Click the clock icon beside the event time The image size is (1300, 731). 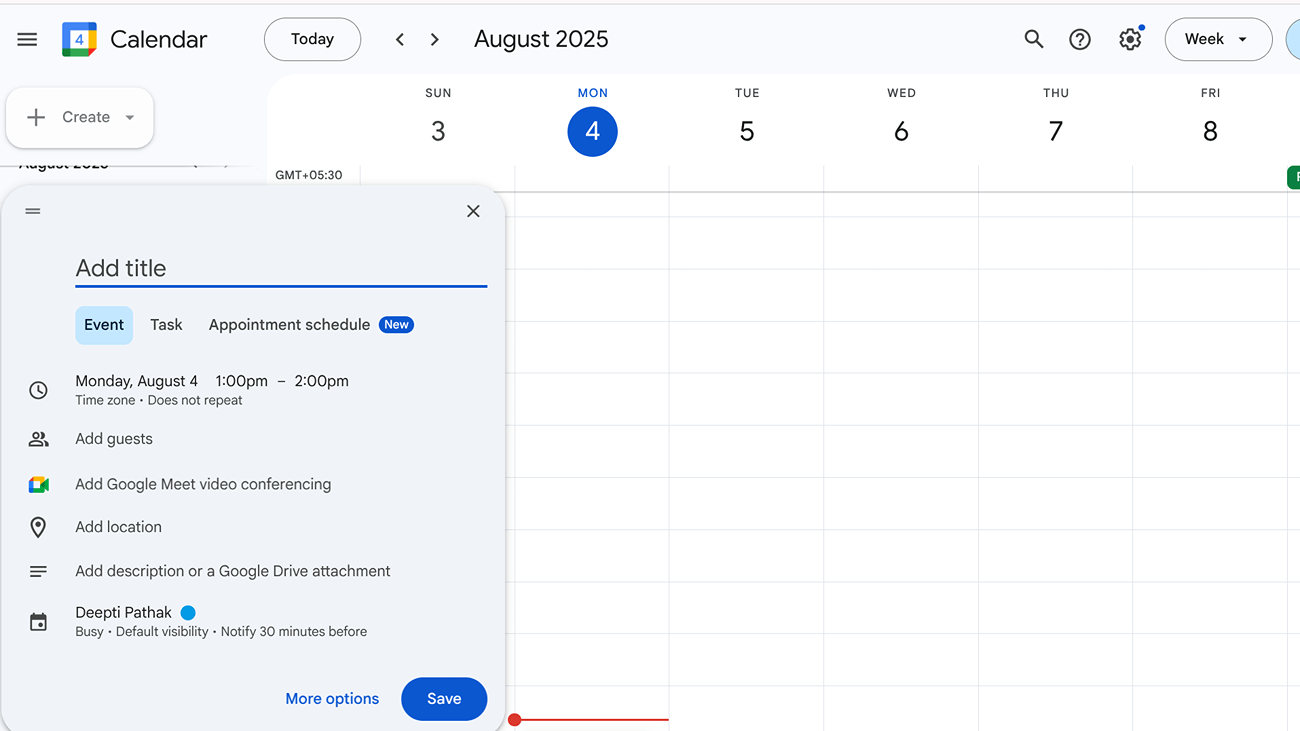coord(38,390)
